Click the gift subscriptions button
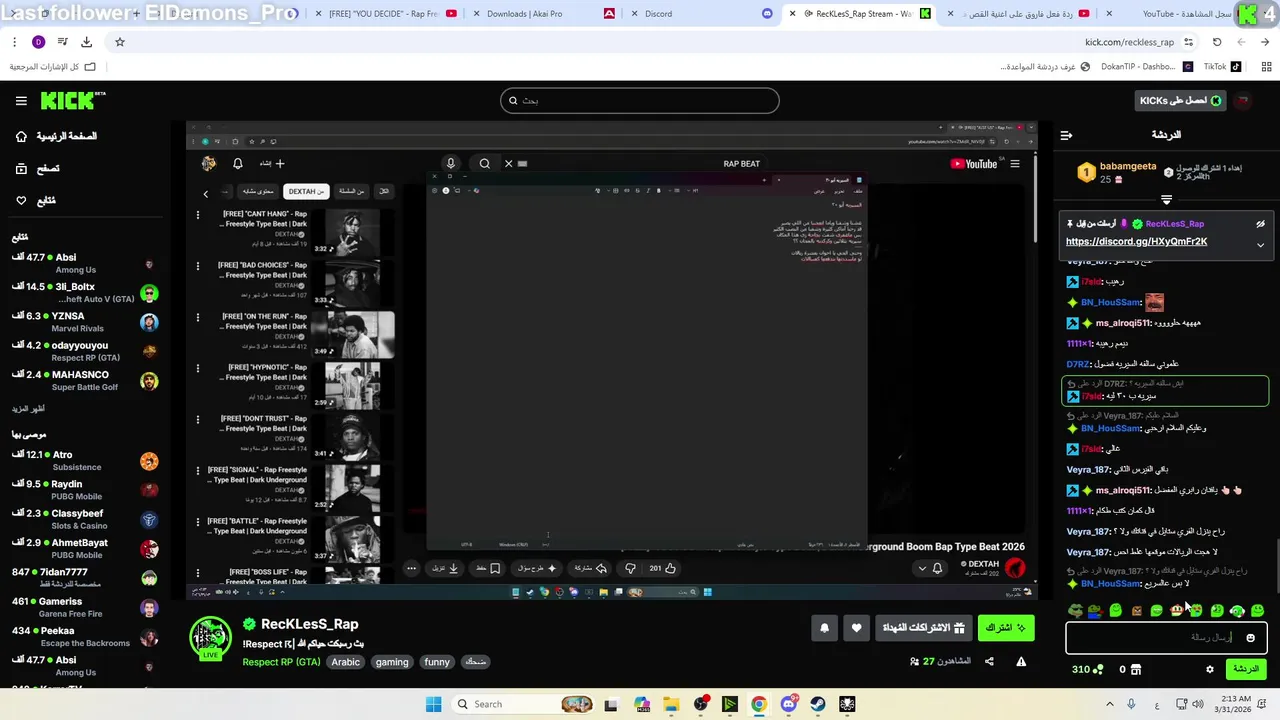 923,628
